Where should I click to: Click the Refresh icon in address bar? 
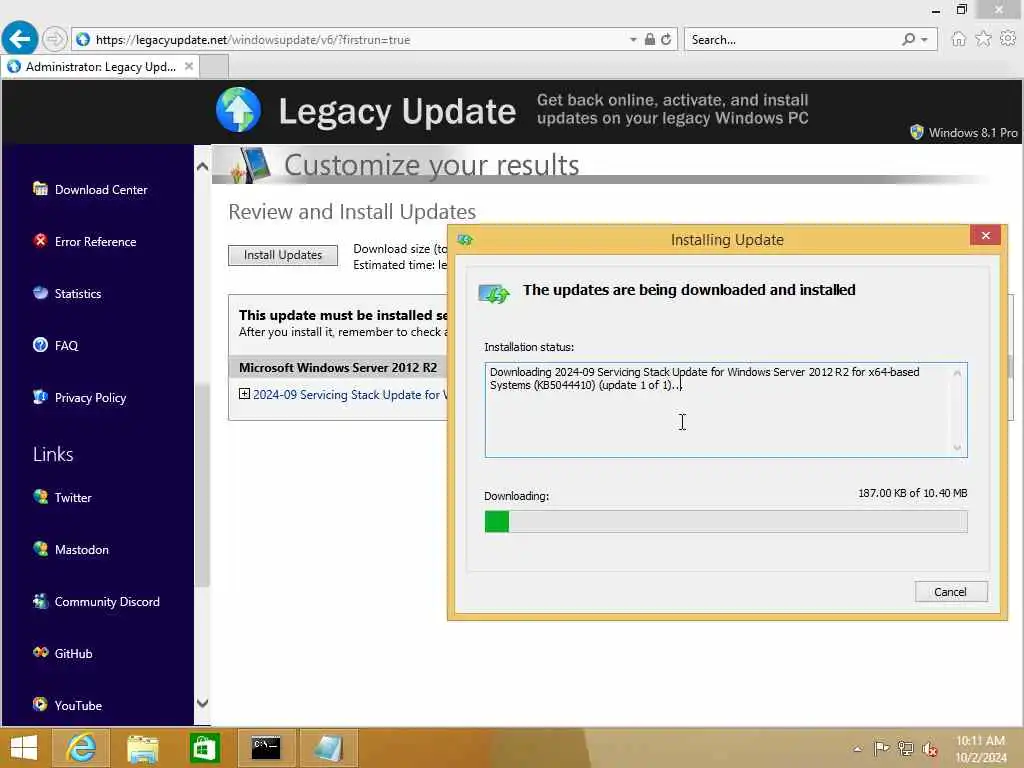point(666,39)
